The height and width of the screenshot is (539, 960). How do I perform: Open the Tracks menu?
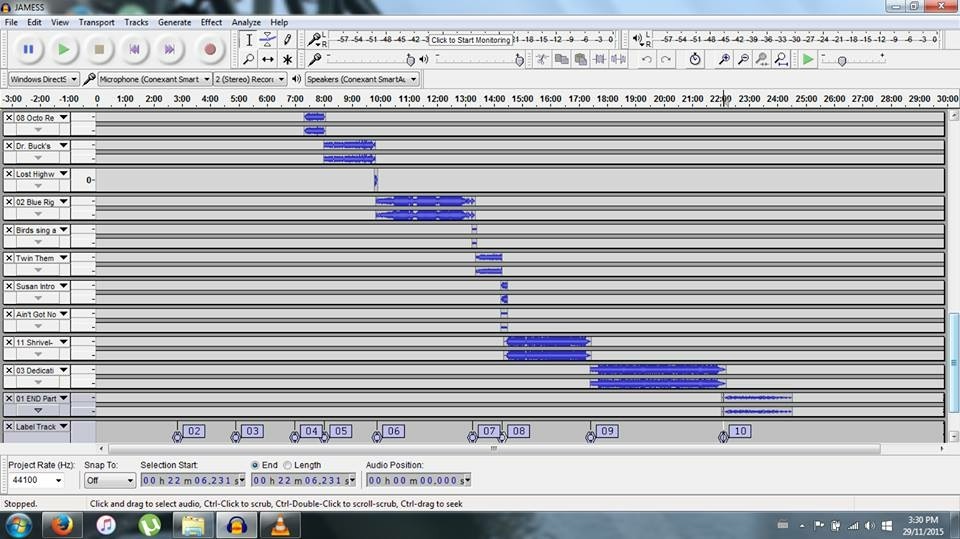(136, 22)
